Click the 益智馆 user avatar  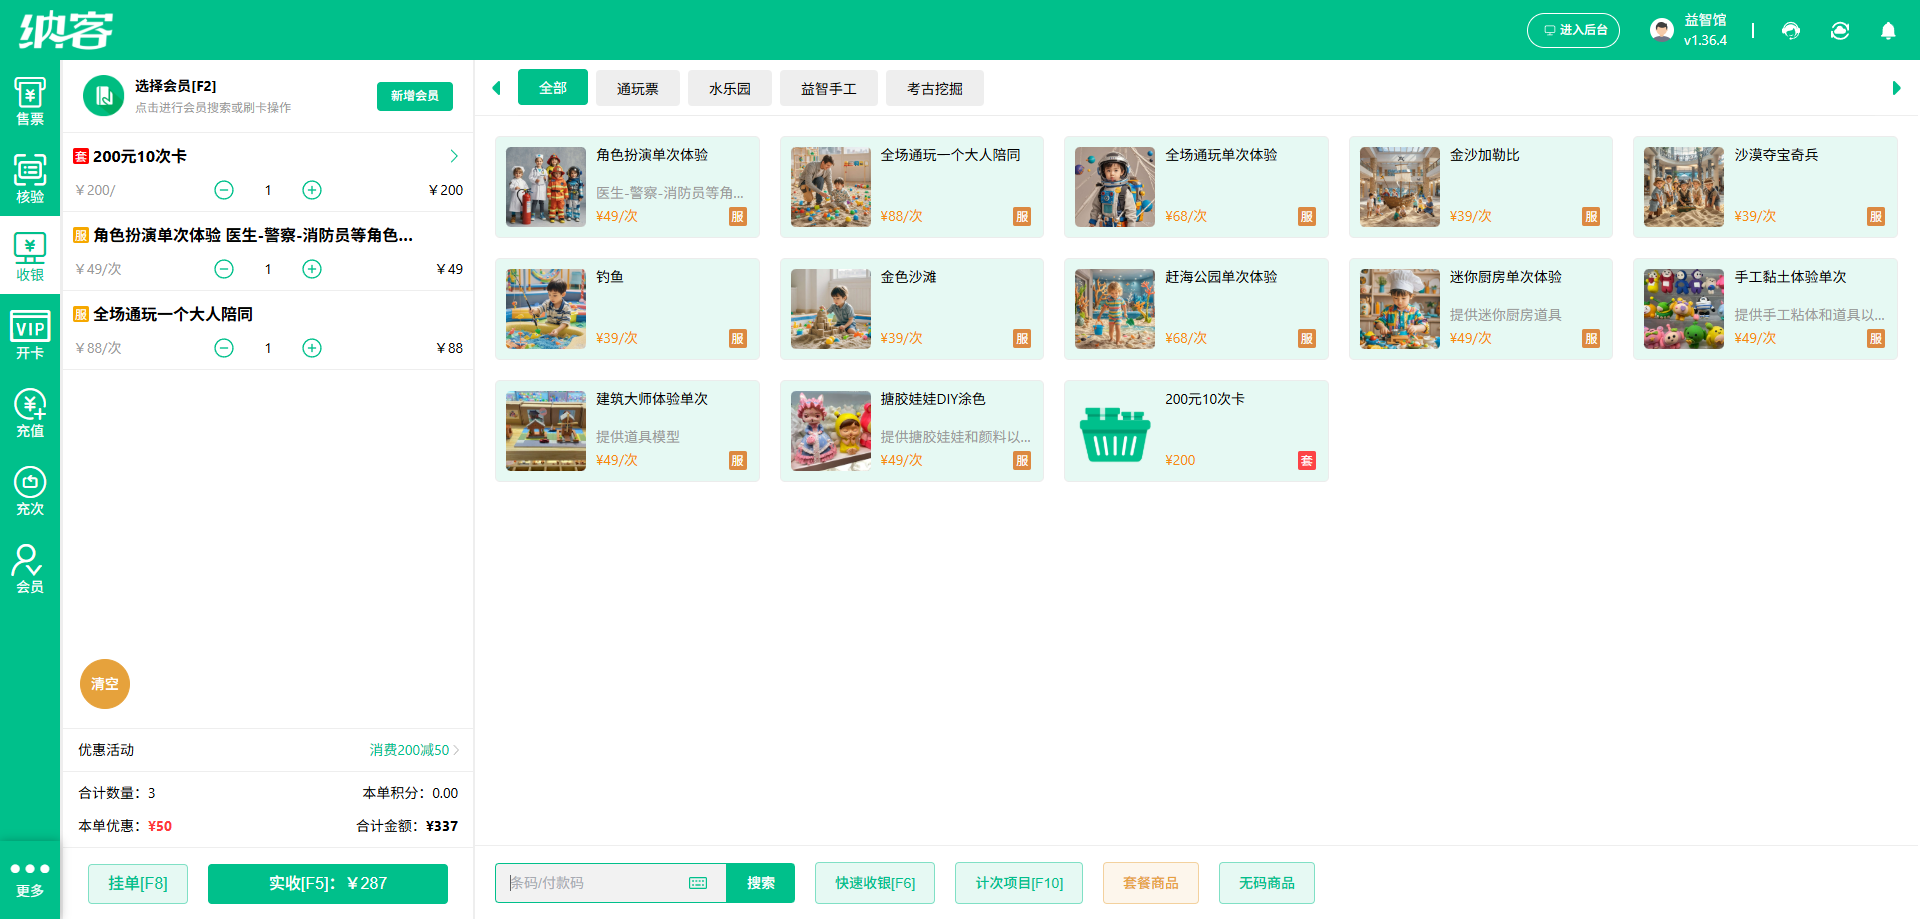(x=1661, y=30)
